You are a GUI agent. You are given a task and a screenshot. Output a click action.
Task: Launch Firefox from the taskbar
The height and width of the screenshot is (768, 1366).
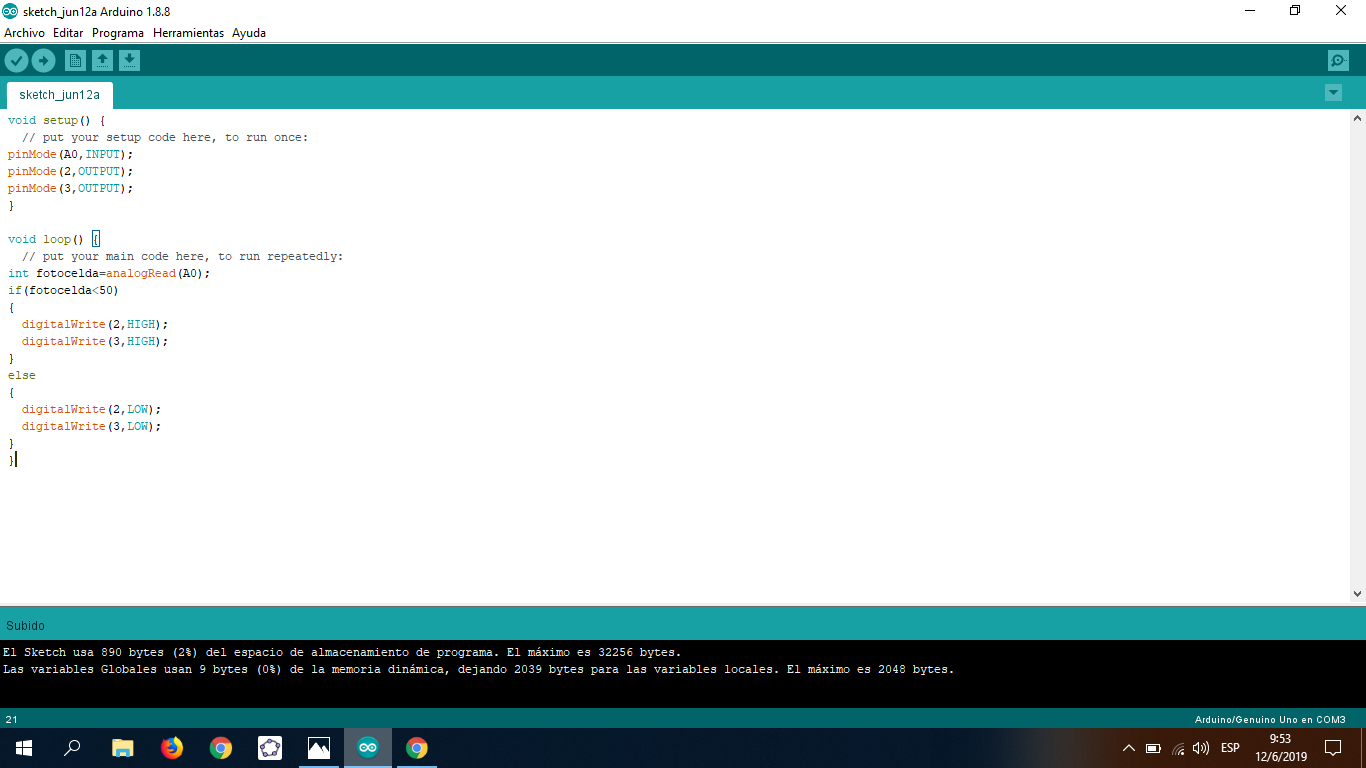coord(172,748)
